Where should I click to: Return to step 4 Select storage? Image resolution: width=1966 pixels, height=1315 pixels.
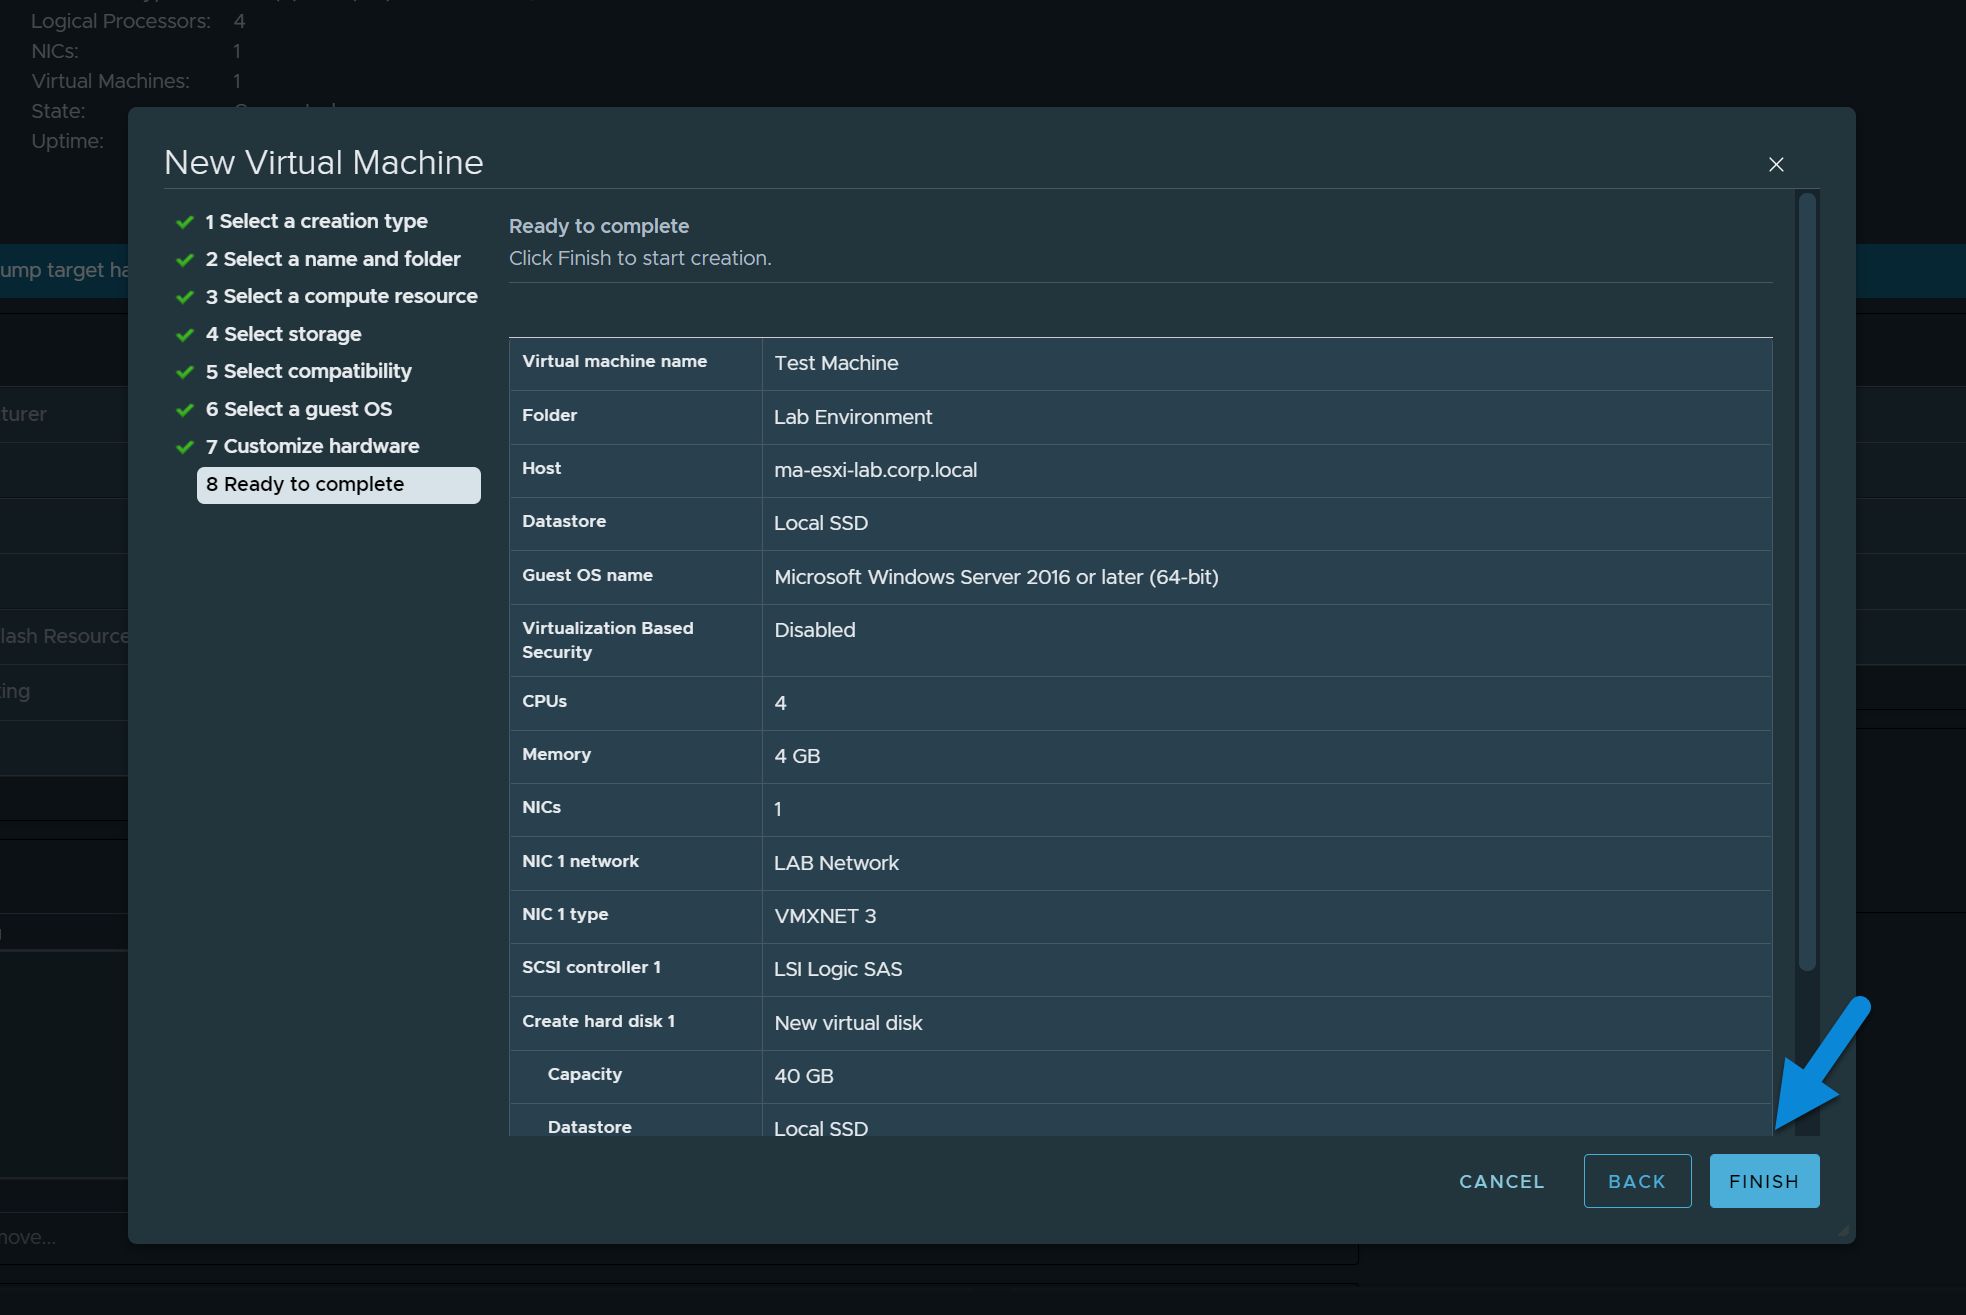pos(283,334)
